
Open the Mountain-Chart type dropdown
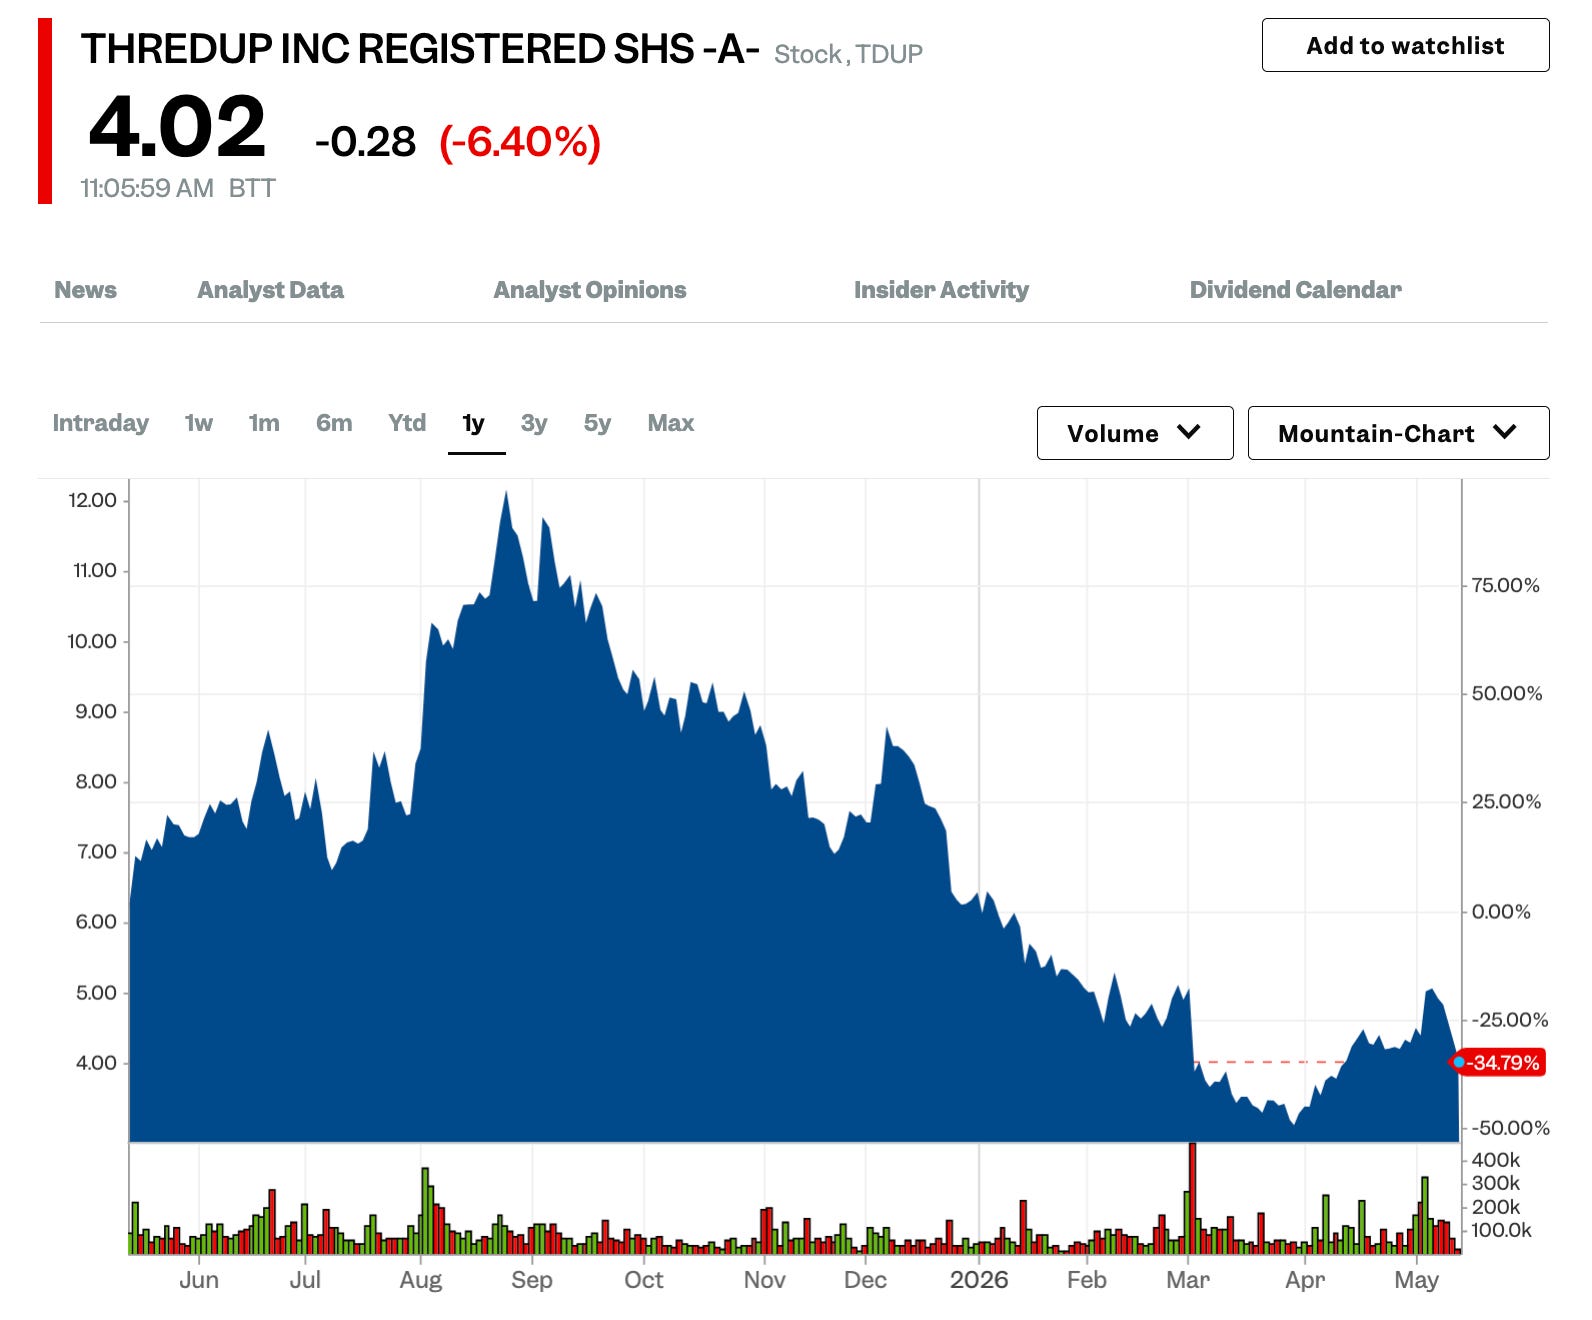tap(1398, 433)
